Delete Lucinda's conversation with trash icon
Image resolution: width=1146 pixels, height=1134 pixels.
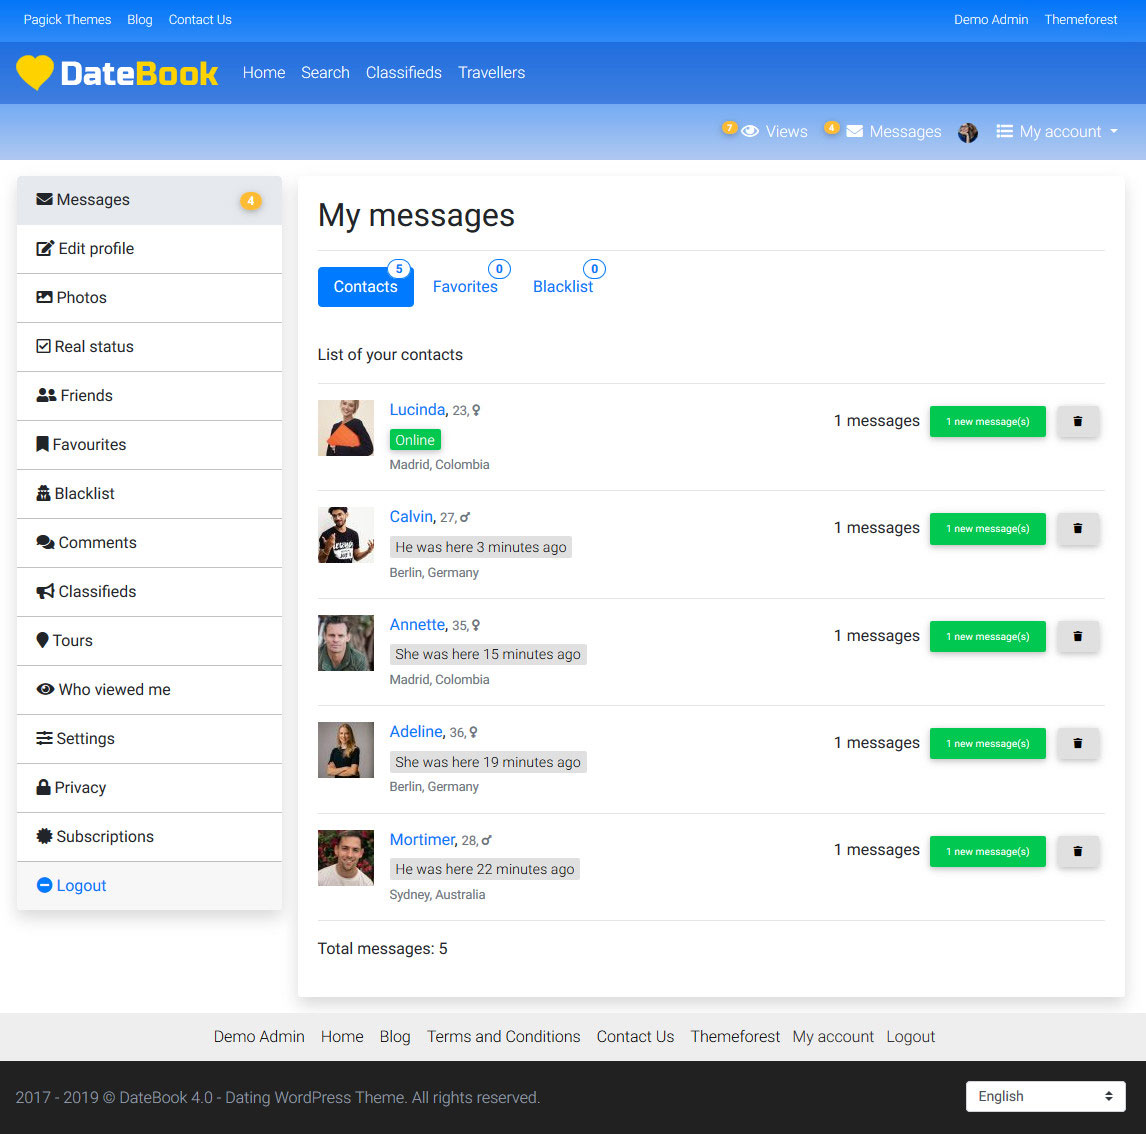pyautogui.click(x=1077, y=421)
